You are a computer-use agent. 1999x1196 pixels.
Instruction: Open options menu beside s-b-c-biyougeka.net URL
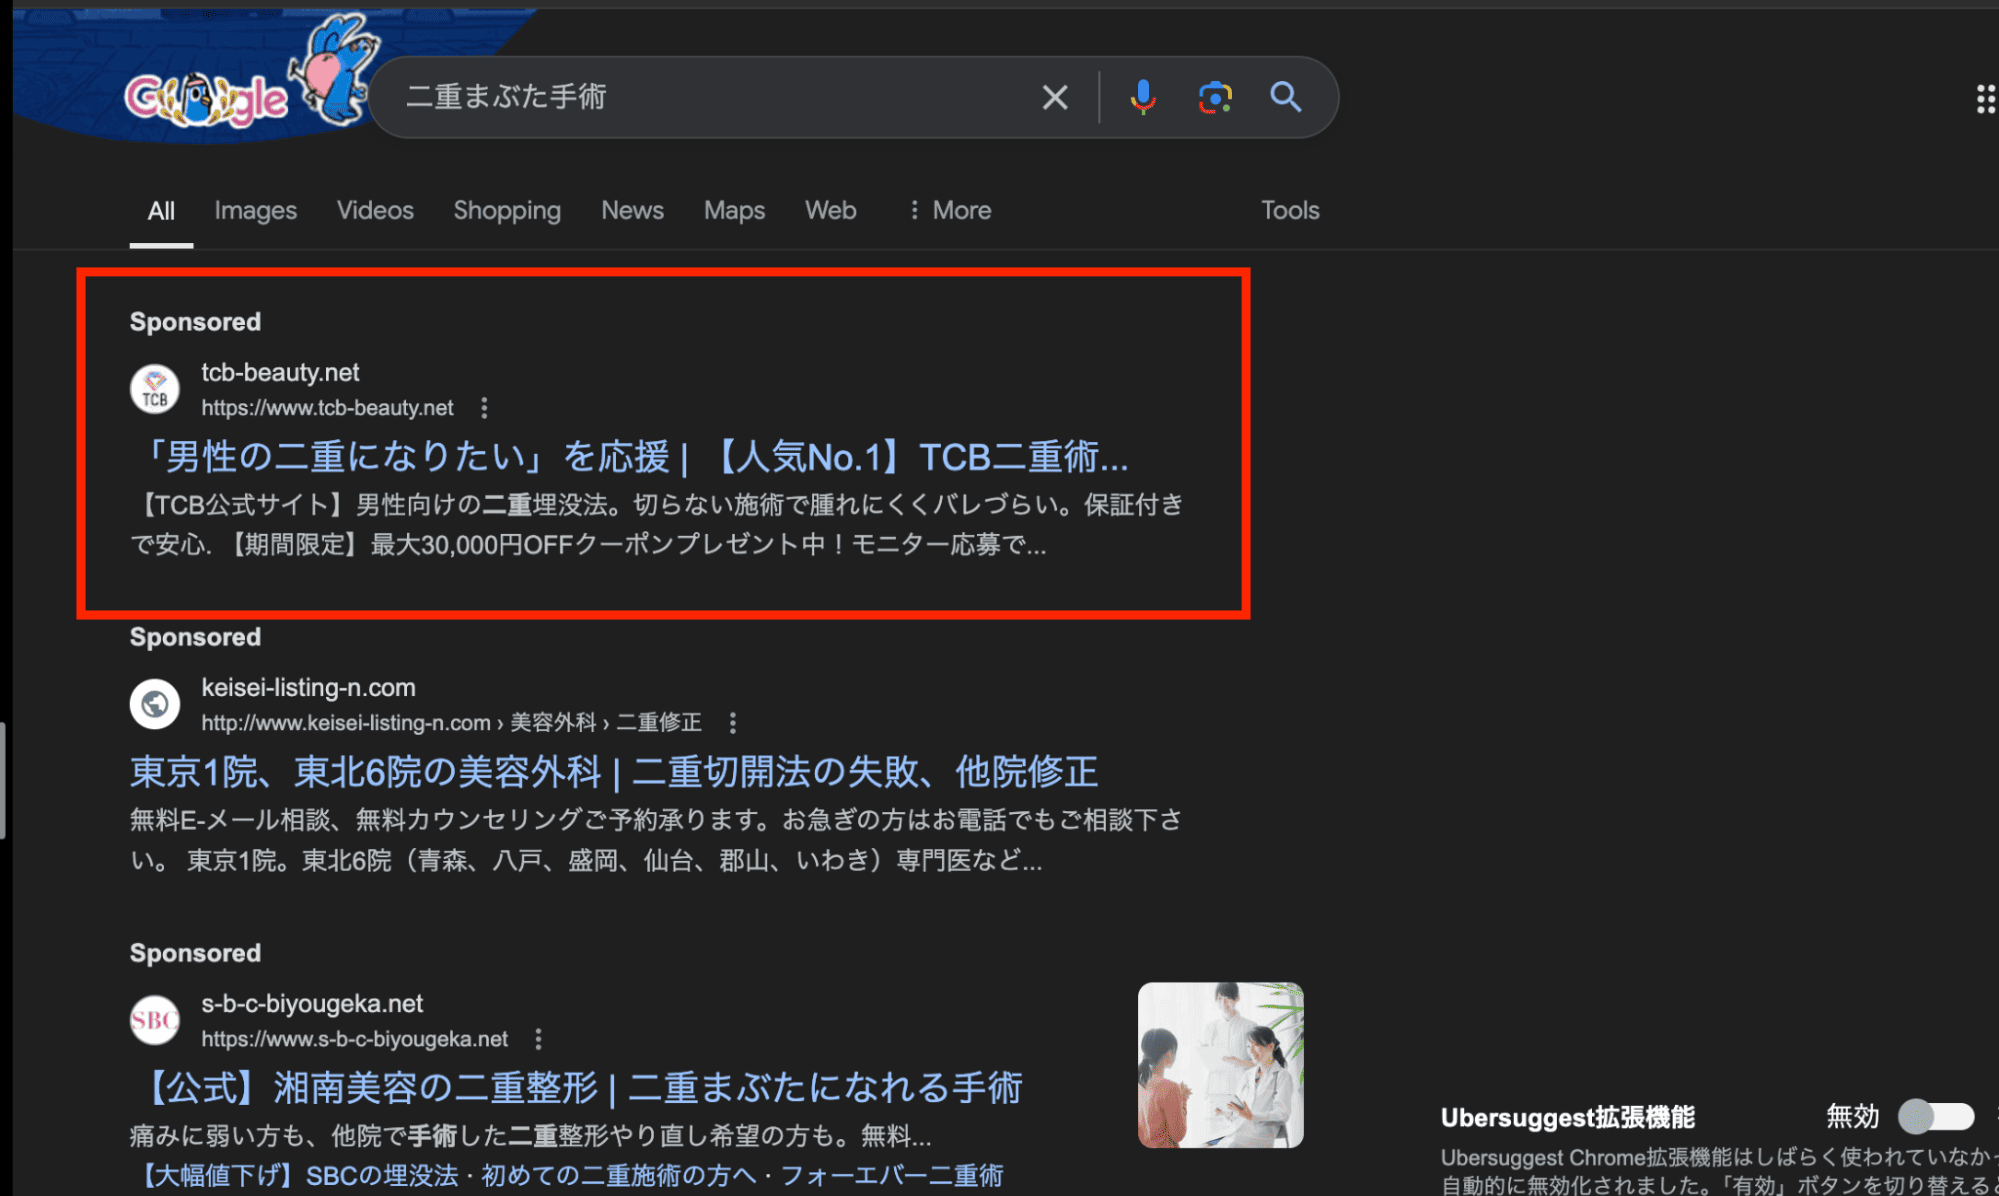coord(538,1039)
